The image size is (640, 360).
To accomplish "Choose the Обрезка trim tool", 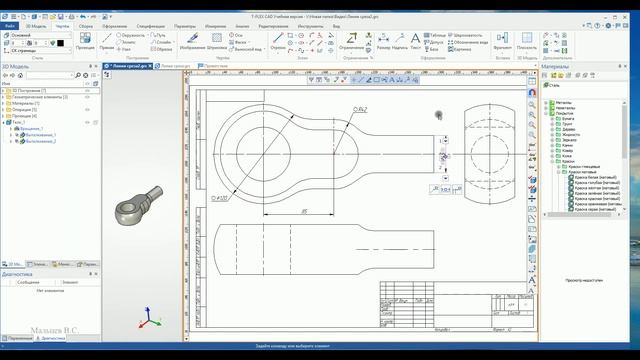I will [x=162, y=49].
